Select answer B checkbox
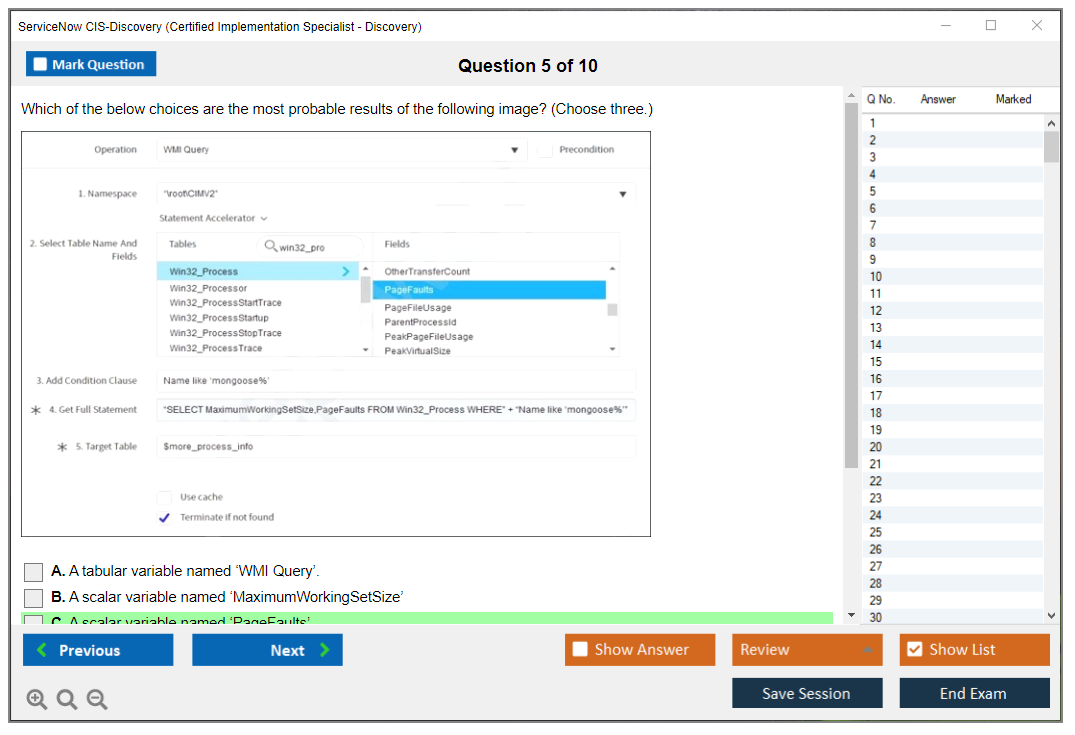1075x735 pixels. (x=34, y=598)
